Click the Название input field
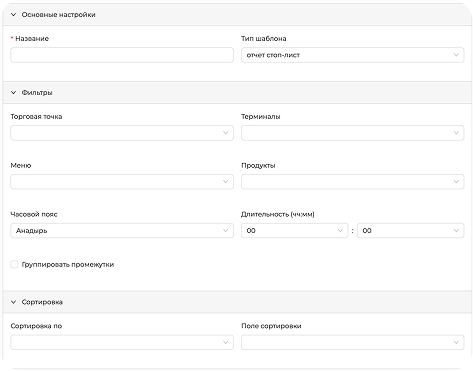The width and height of the screenshot is (473, 371). point(122,55)
